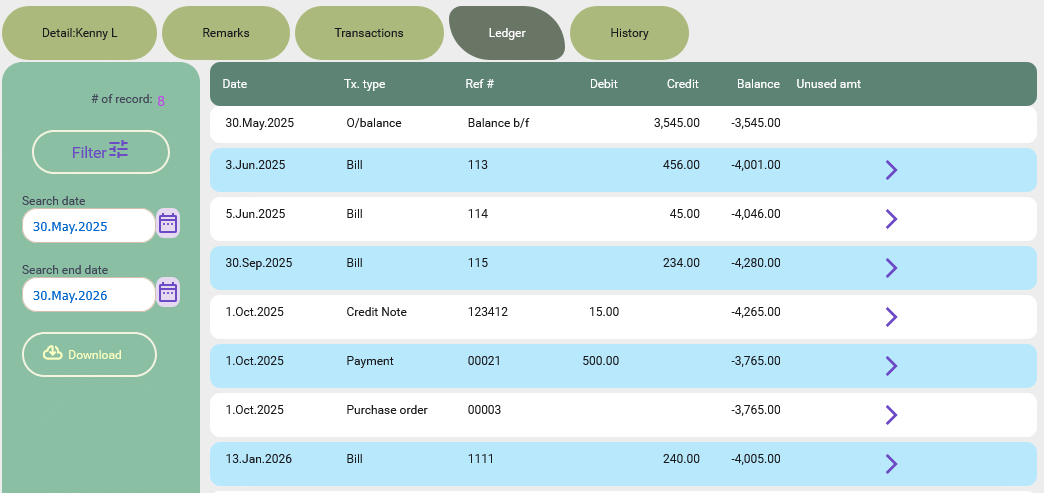Click the 13.Jan.2026 date cell
Viewport: 1044px width, 493px height.
(x=258, y=459)
